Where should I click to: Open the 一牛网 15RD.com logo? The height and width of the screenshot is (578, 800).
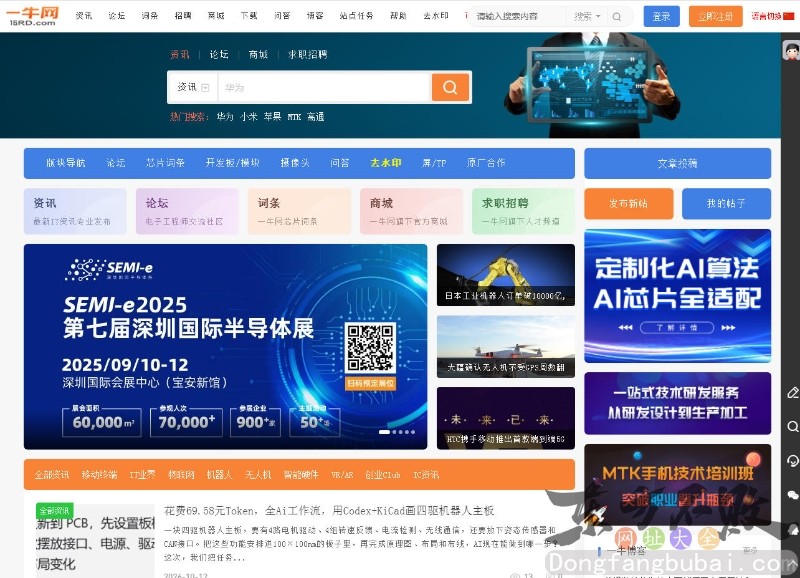click(x=33, y=16)
